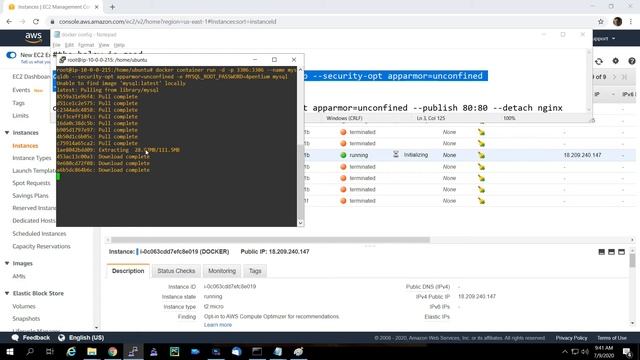Go to the next page of instances
This screenshot has height=360, width=640.
coord(615,77)
